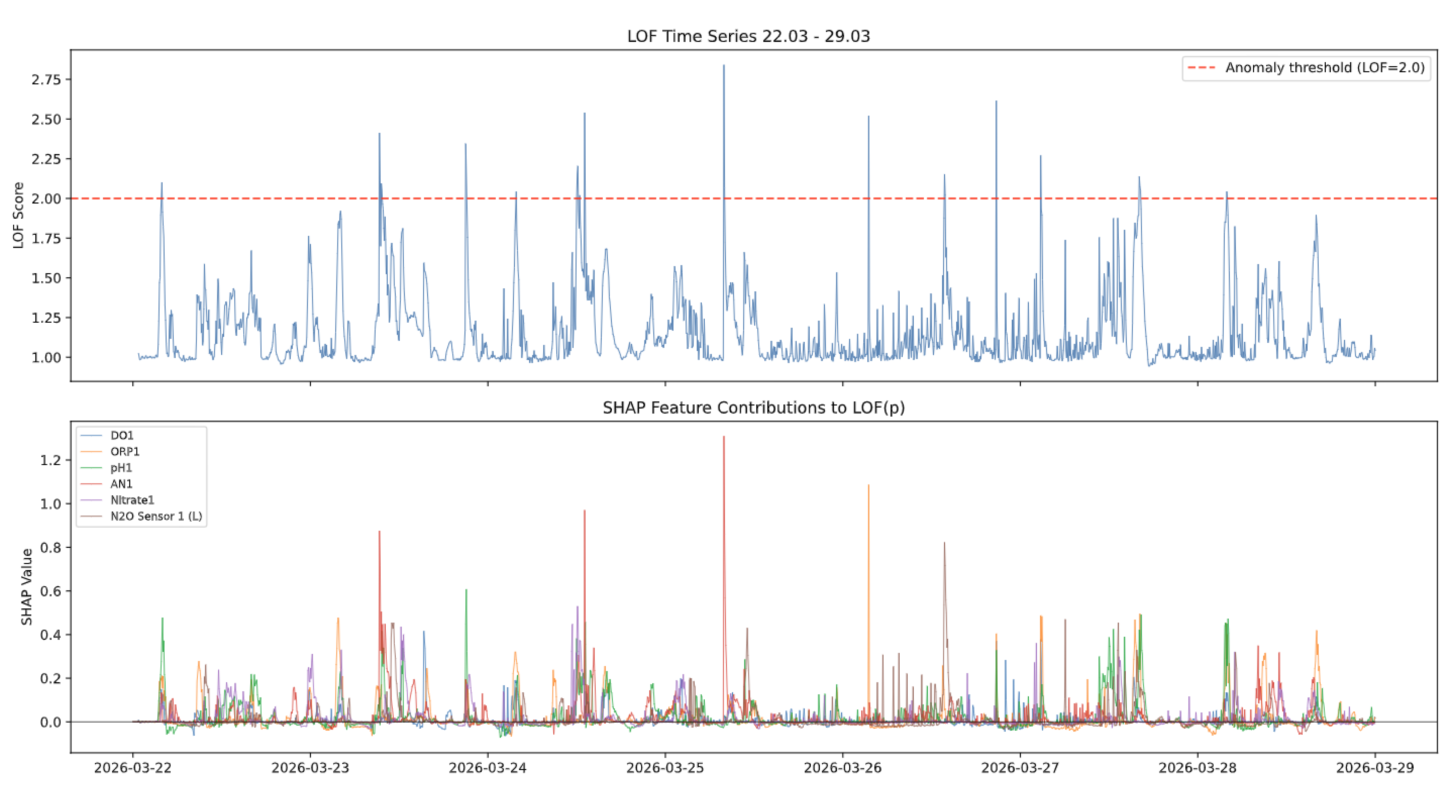Click the 0.8 tick on SHAP Value axis

tap(51, 548)
